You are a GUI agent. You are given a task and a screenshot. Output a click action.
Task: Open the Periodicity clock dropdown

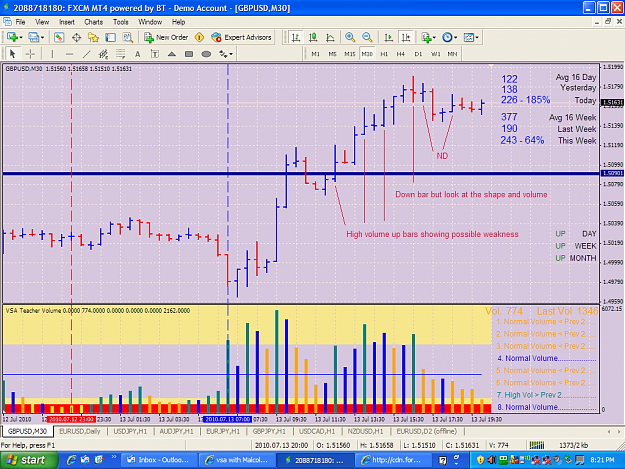click(x=450, y=37)
